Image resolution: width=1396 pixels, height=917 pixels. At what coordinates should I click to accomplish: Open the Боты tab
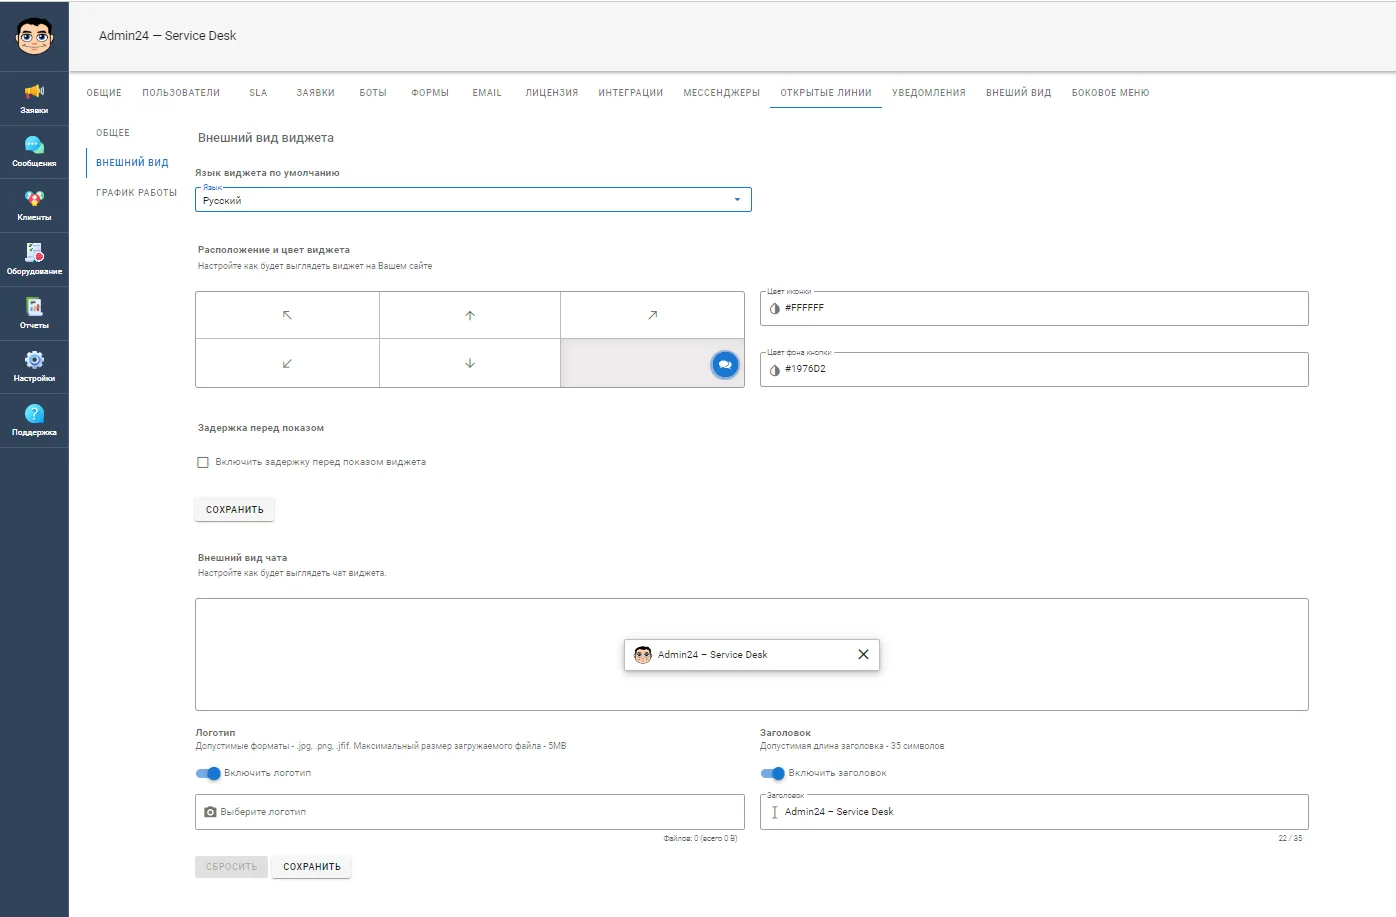[373, 93]
